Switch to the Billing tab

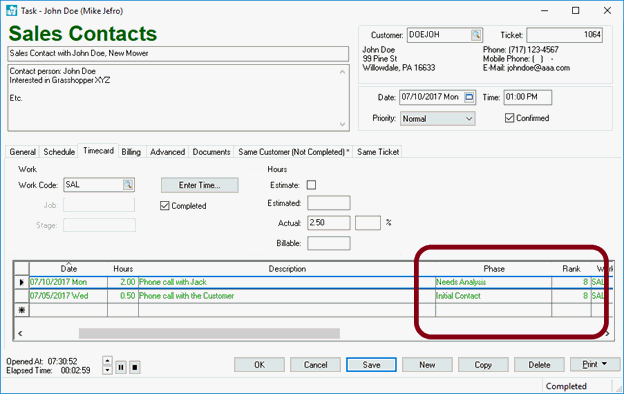131,152
